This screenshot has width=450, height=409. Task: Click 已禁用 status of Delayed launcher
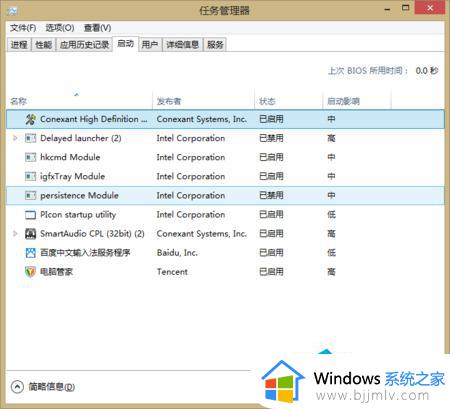(271, 138)
